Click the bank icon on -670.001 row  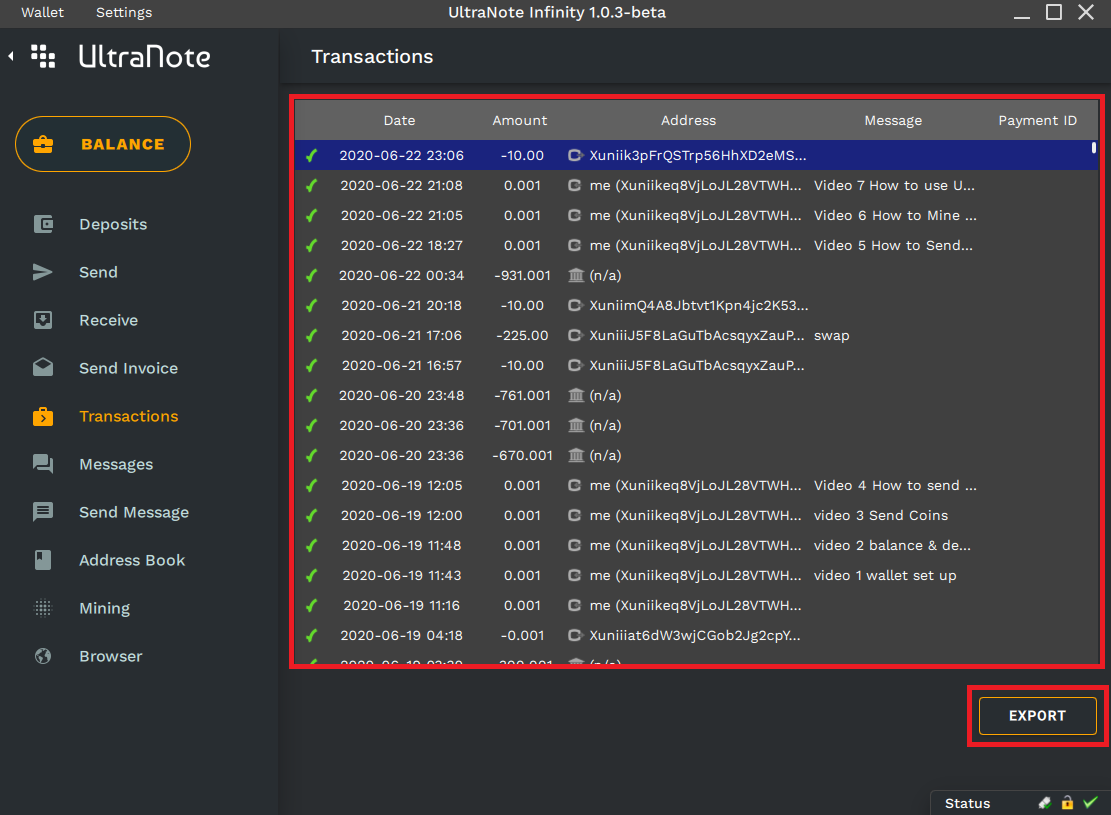(576, 455)
